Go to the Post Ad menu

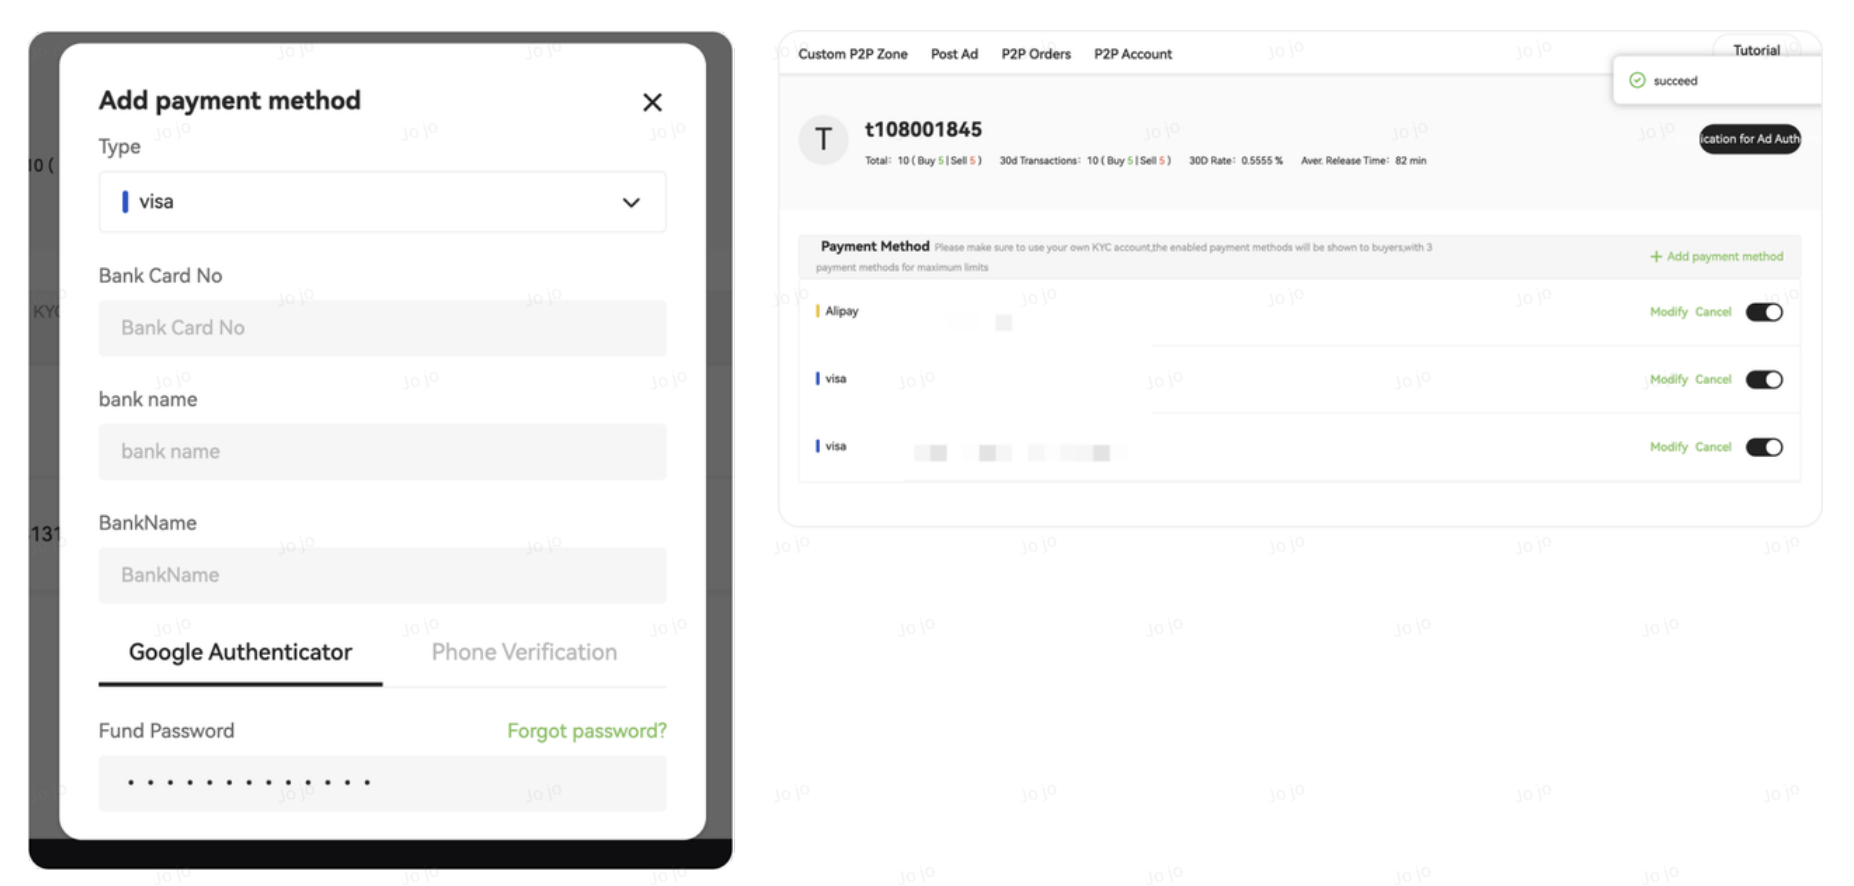954,54
